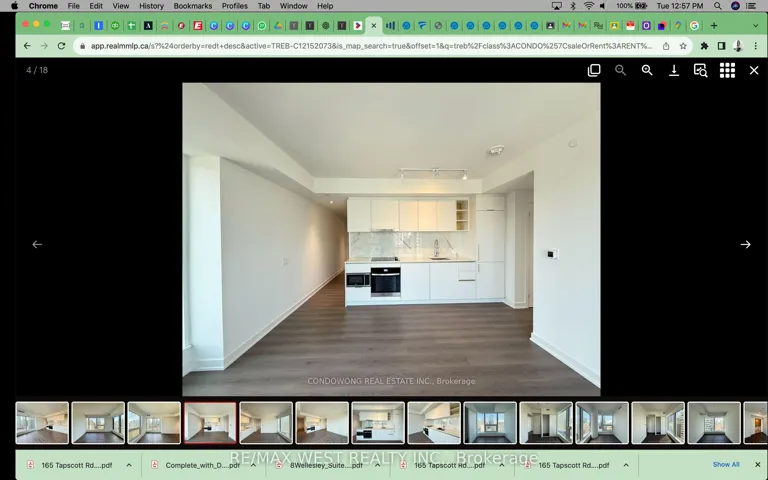Image resolution: width=768 pixels, height=480 pixels.
Task: Download the current photo
Action: 674,70
